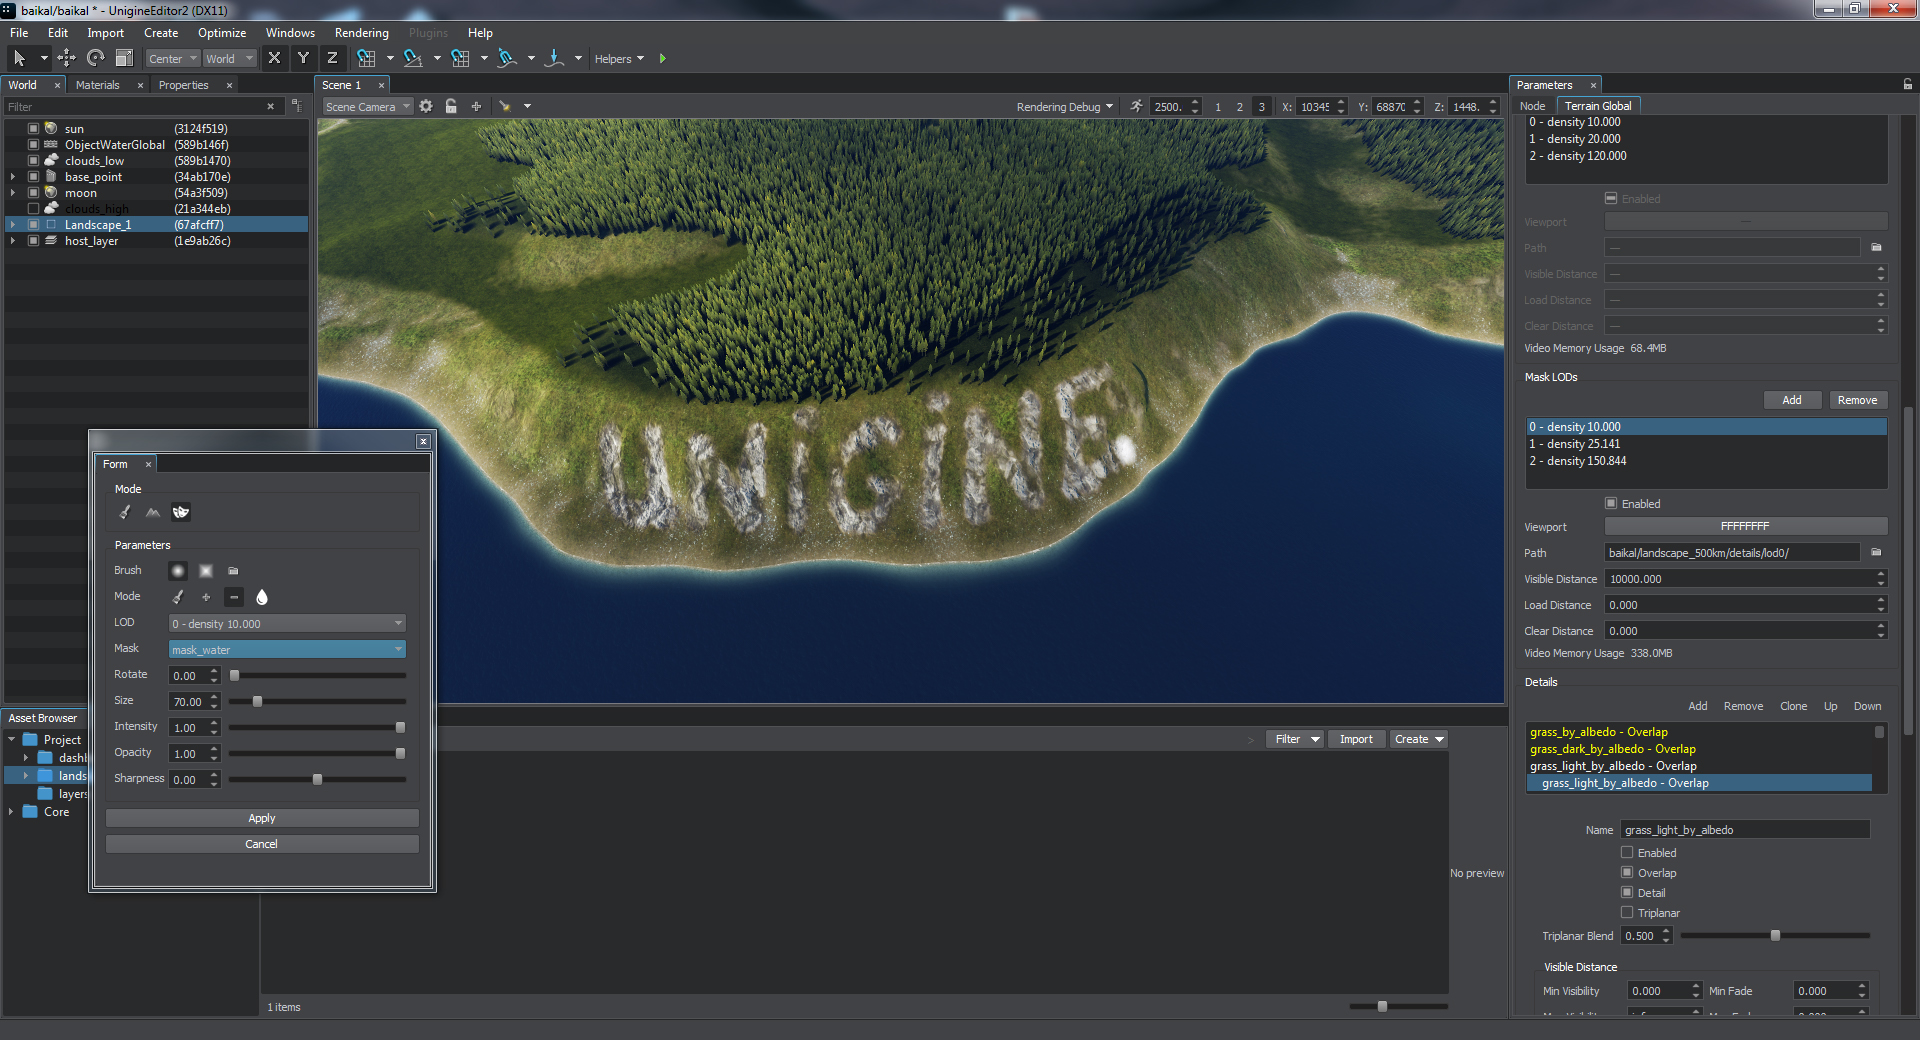Image resolution: width=1920 pixels, height=1040 pixels.
Task: Toggle enabled box for moon node
Action: tap(33, 193)
